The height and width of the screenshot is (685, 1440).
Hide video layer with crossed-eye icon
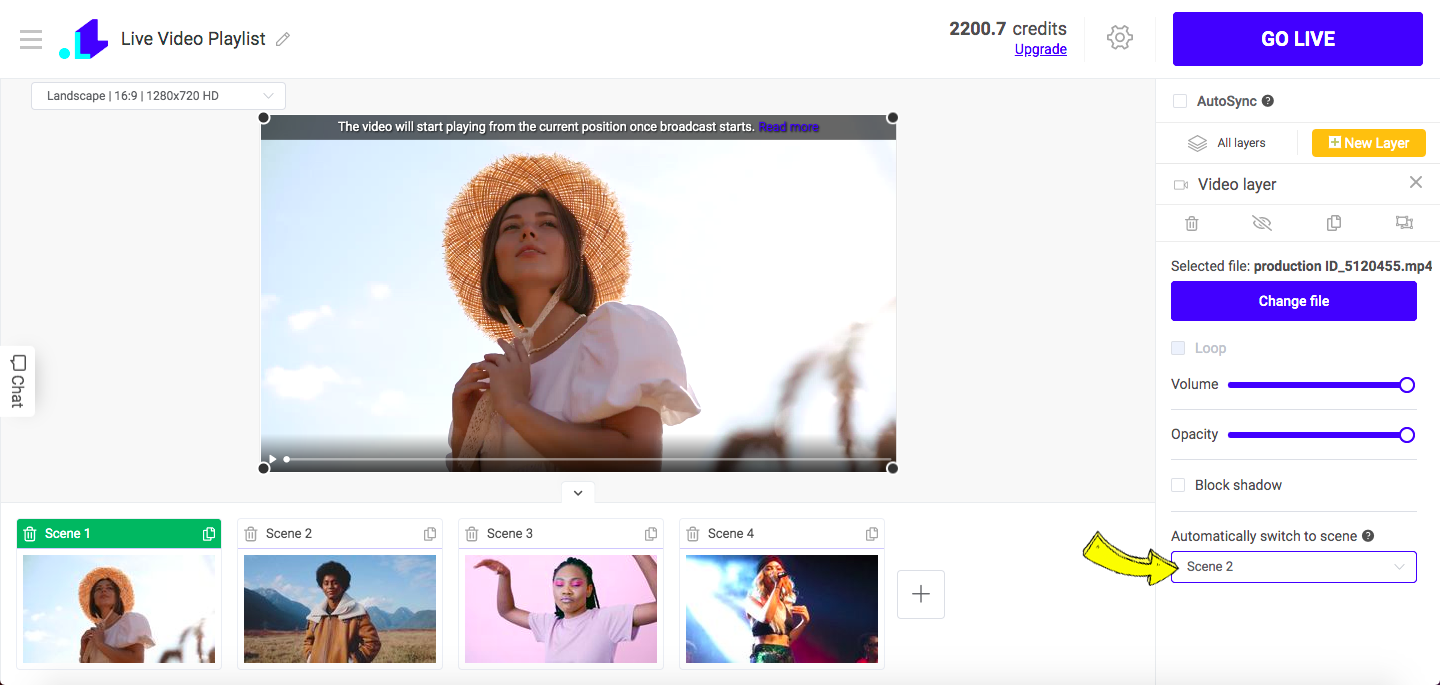pos(1262,223)
